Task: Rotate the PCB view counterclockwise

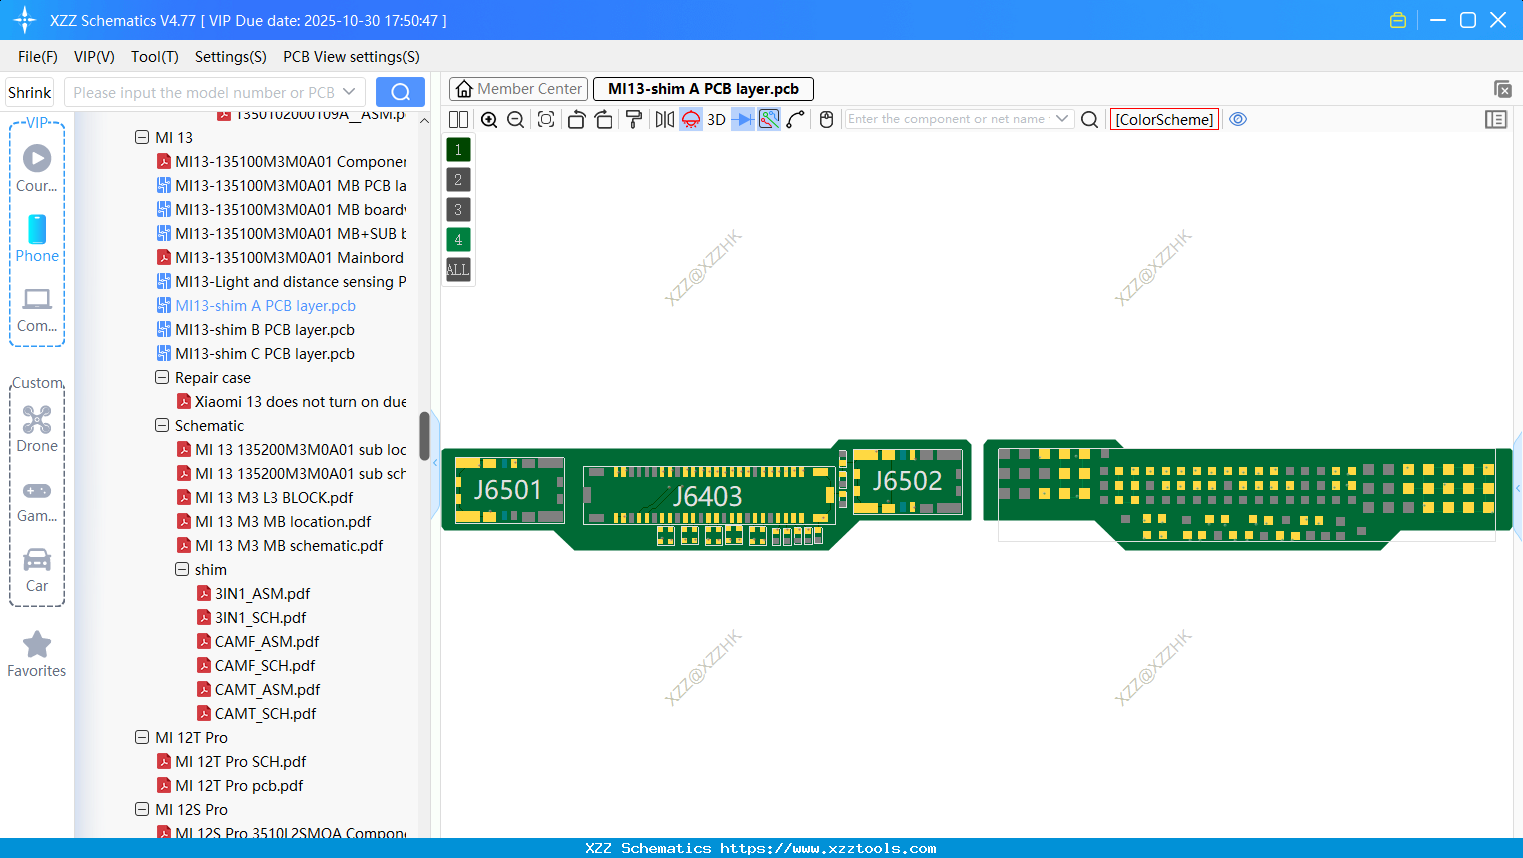Action: point(576,119)
